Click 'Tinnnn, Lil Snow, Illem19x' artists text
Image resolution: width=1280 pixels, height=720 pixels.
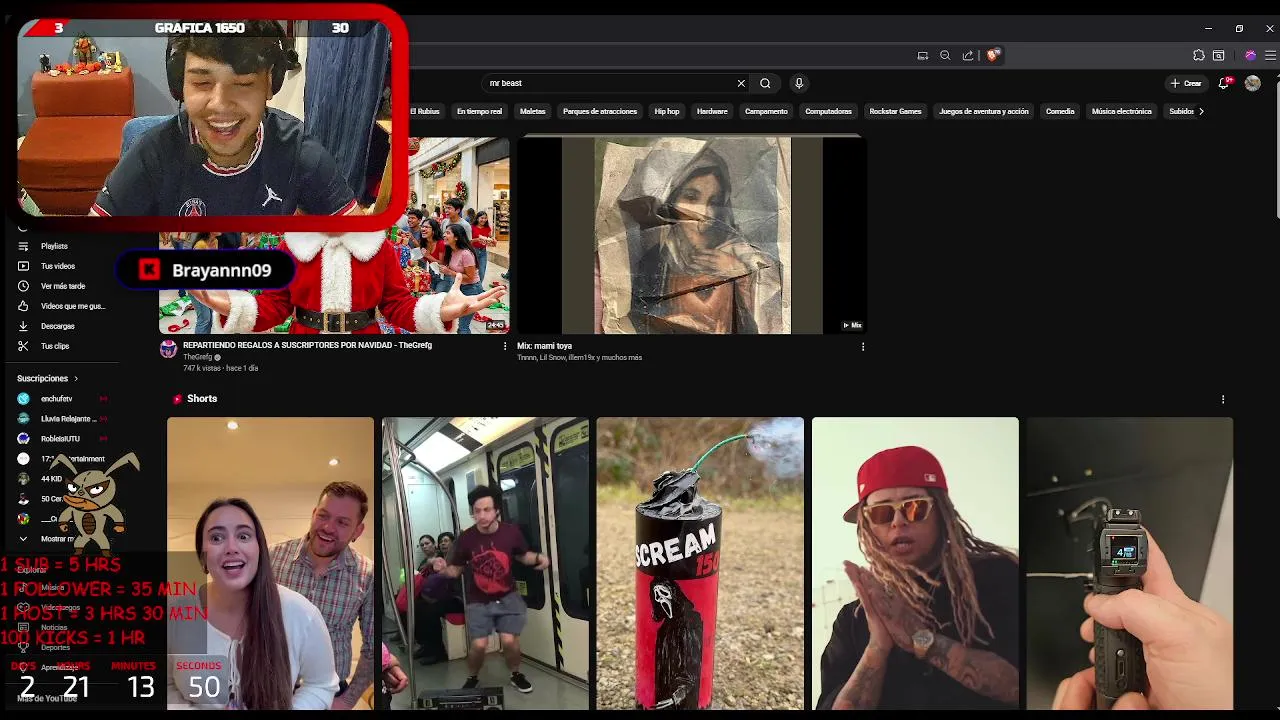coord(579,357)
